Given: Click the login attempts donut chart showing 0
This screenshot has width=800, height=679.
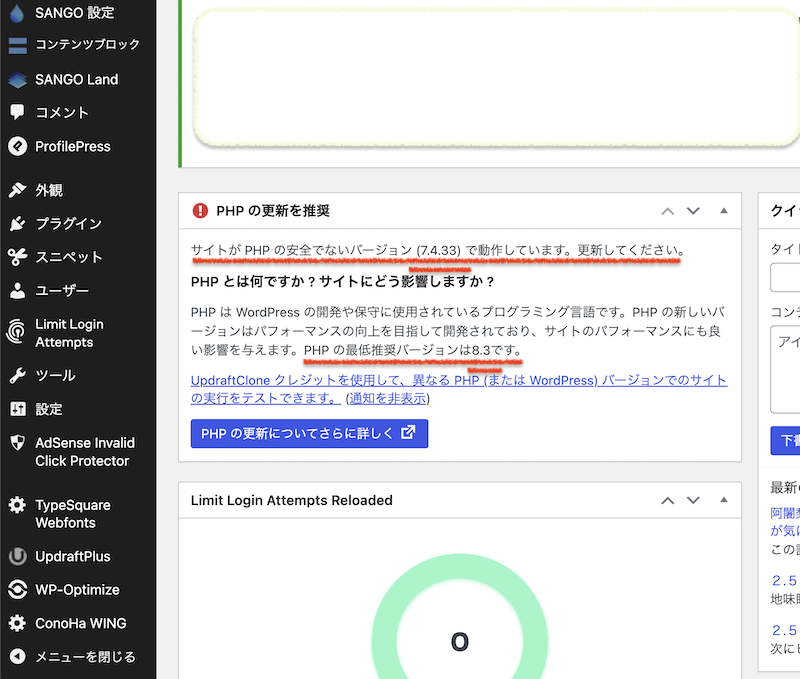Looking at the screenshot, I should click(460, 616).
